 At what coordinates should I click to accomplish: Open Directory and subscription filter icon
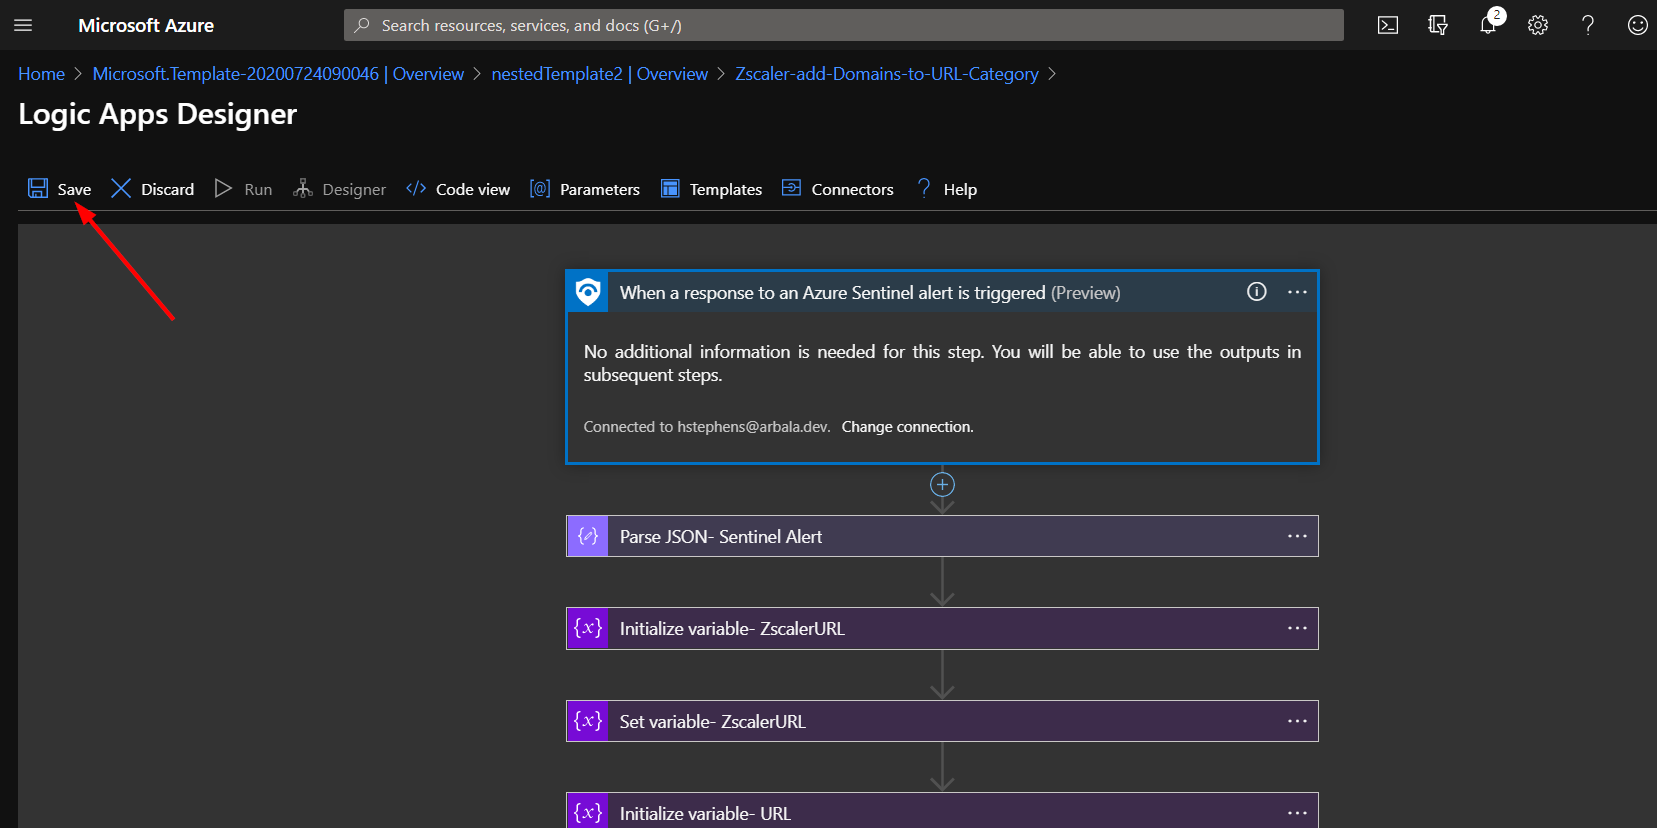(1438, 25)
